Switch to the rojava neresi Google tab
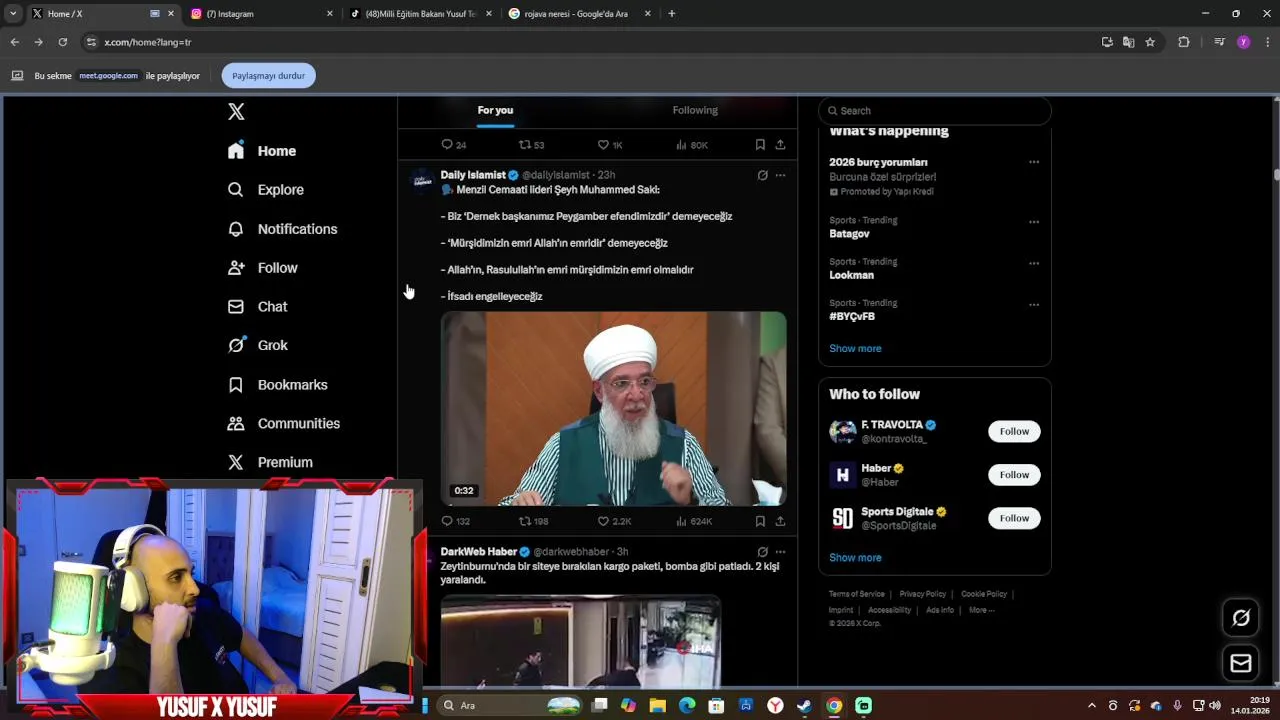1280x720 pixels. (x=580, y=14)
